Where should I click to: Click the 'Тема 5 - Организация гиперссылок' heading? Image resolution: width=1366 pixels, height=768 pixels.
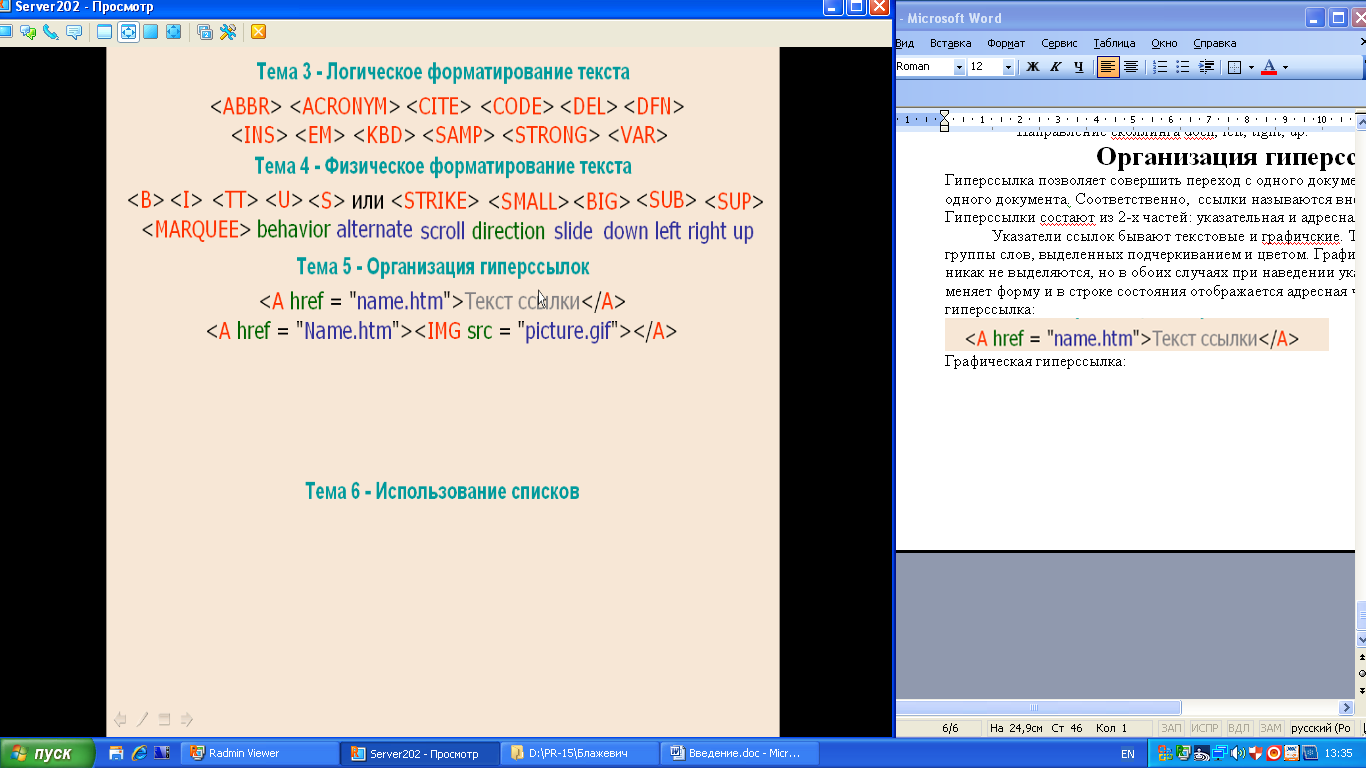click(x=443, y=267)
